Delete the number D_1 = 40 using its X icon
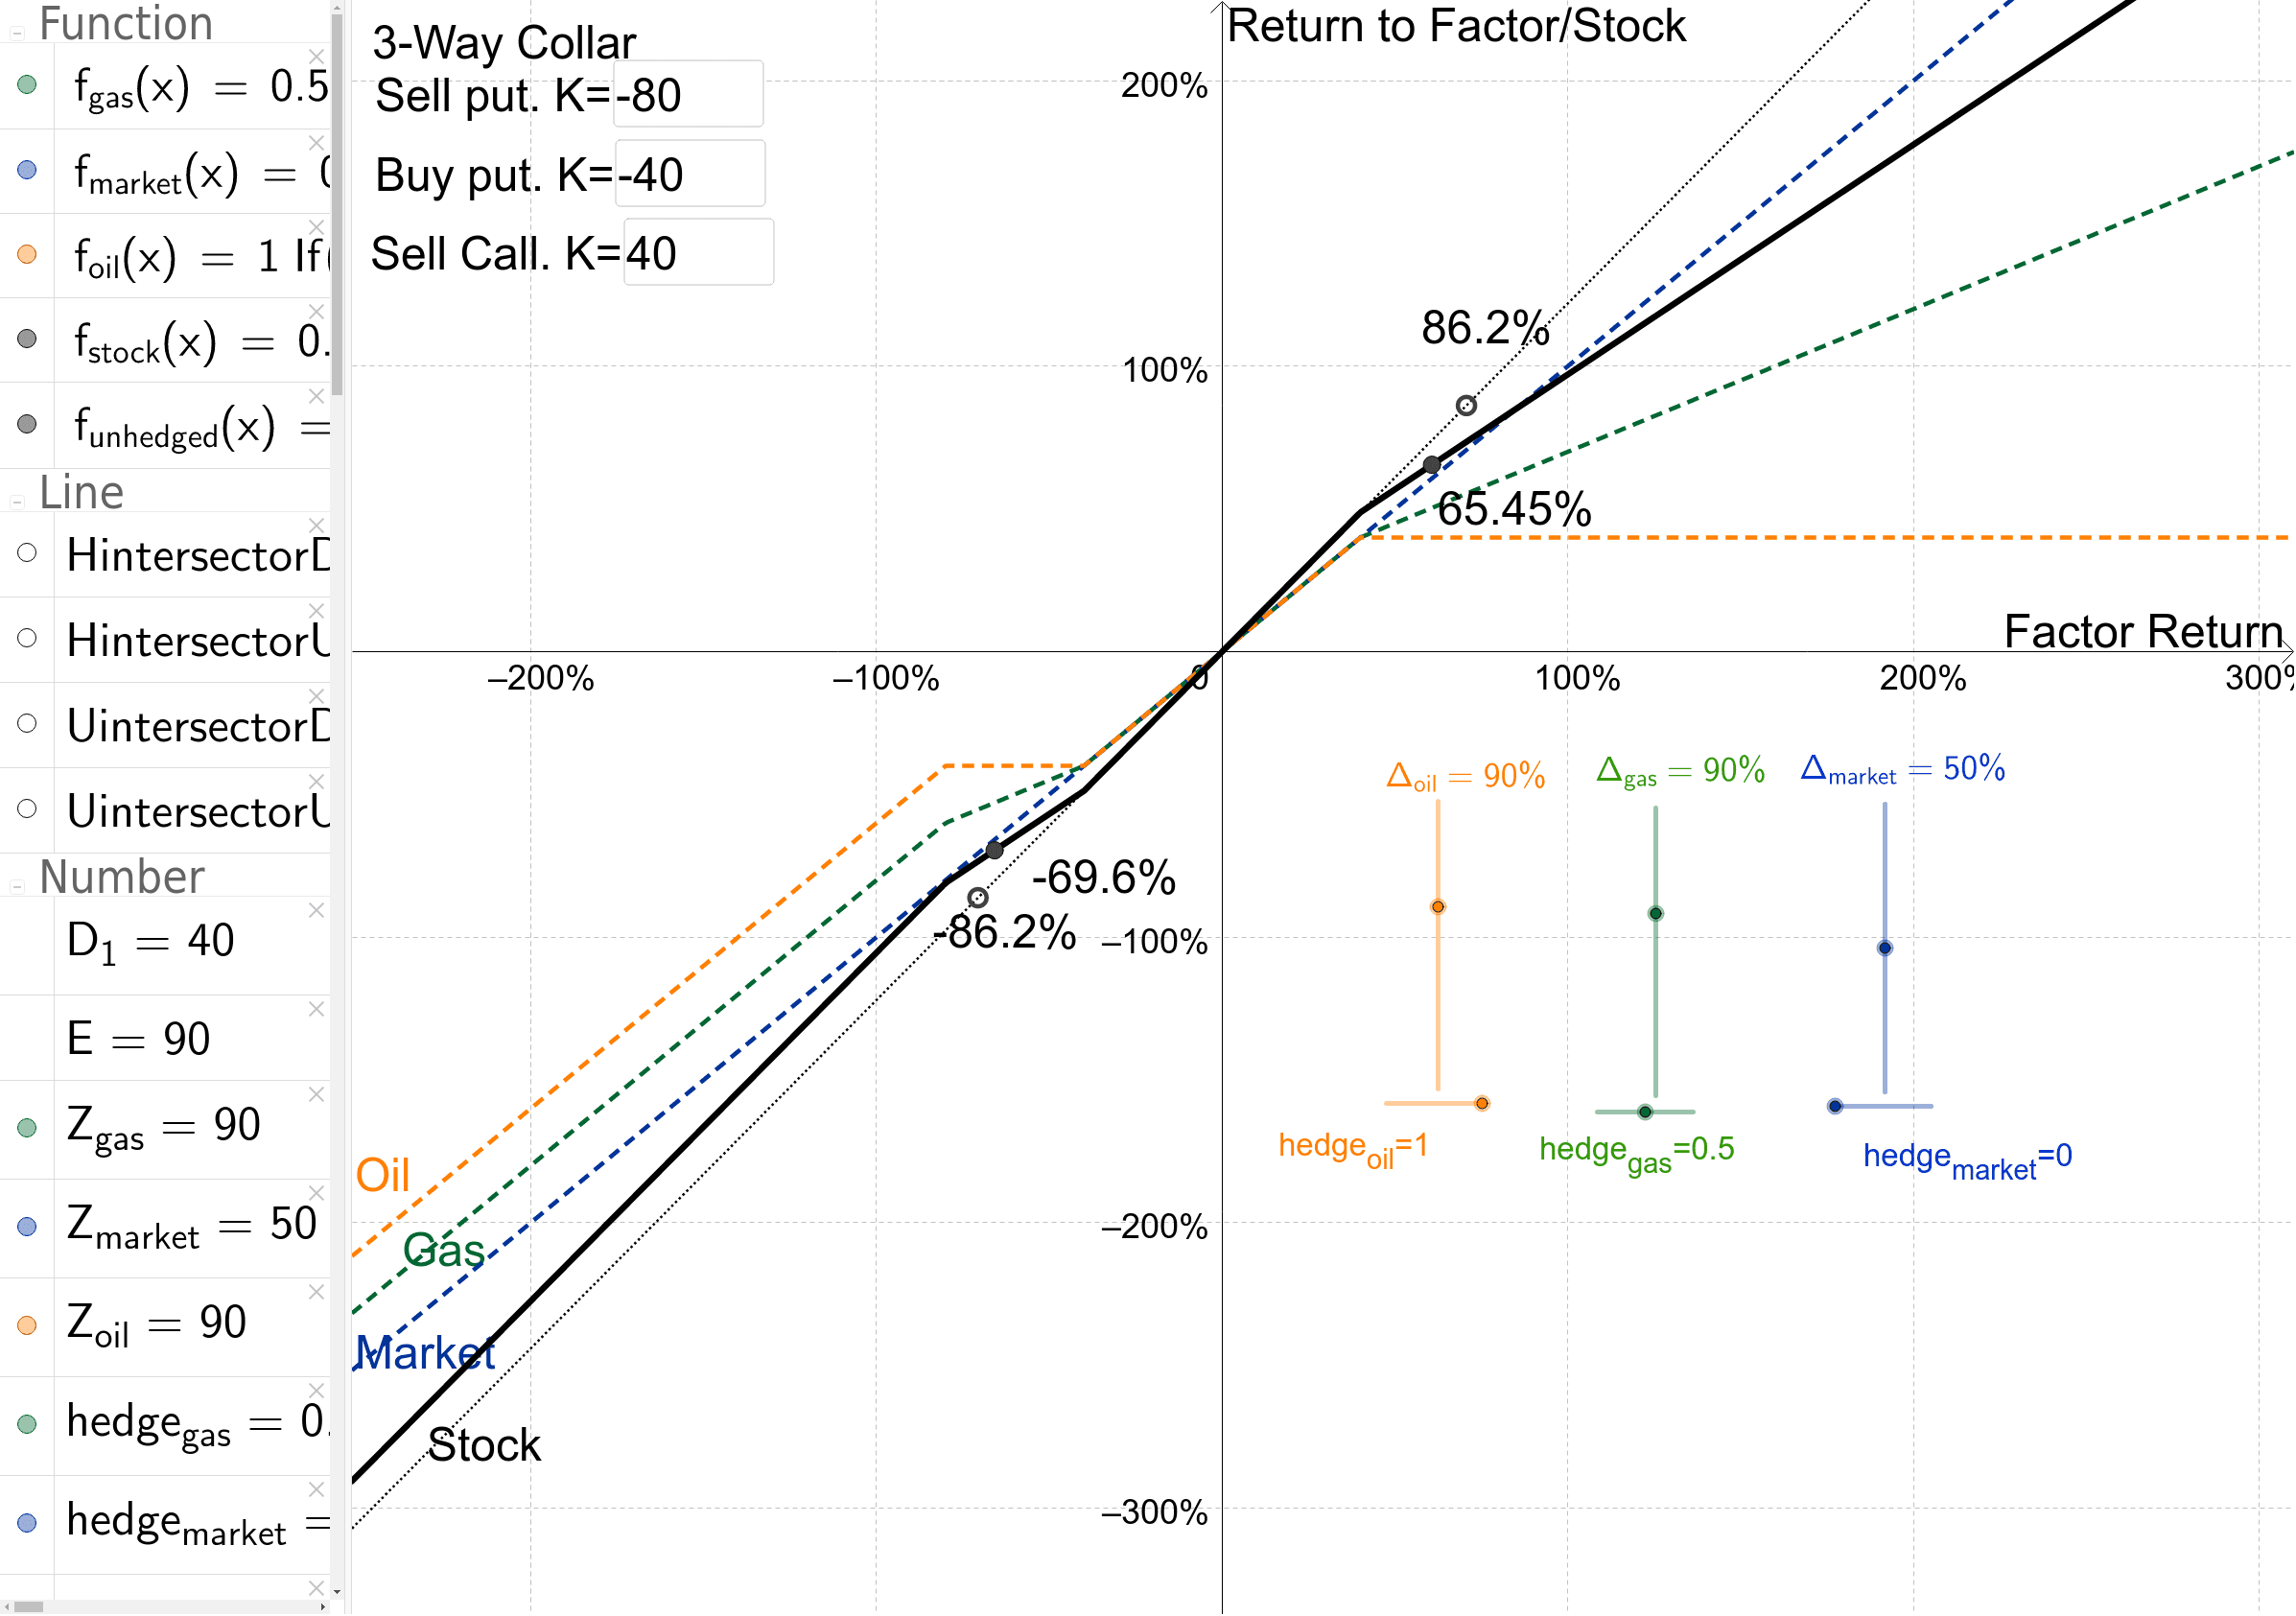Viewport: 2296px width, 1616px height. click(317, 910)
